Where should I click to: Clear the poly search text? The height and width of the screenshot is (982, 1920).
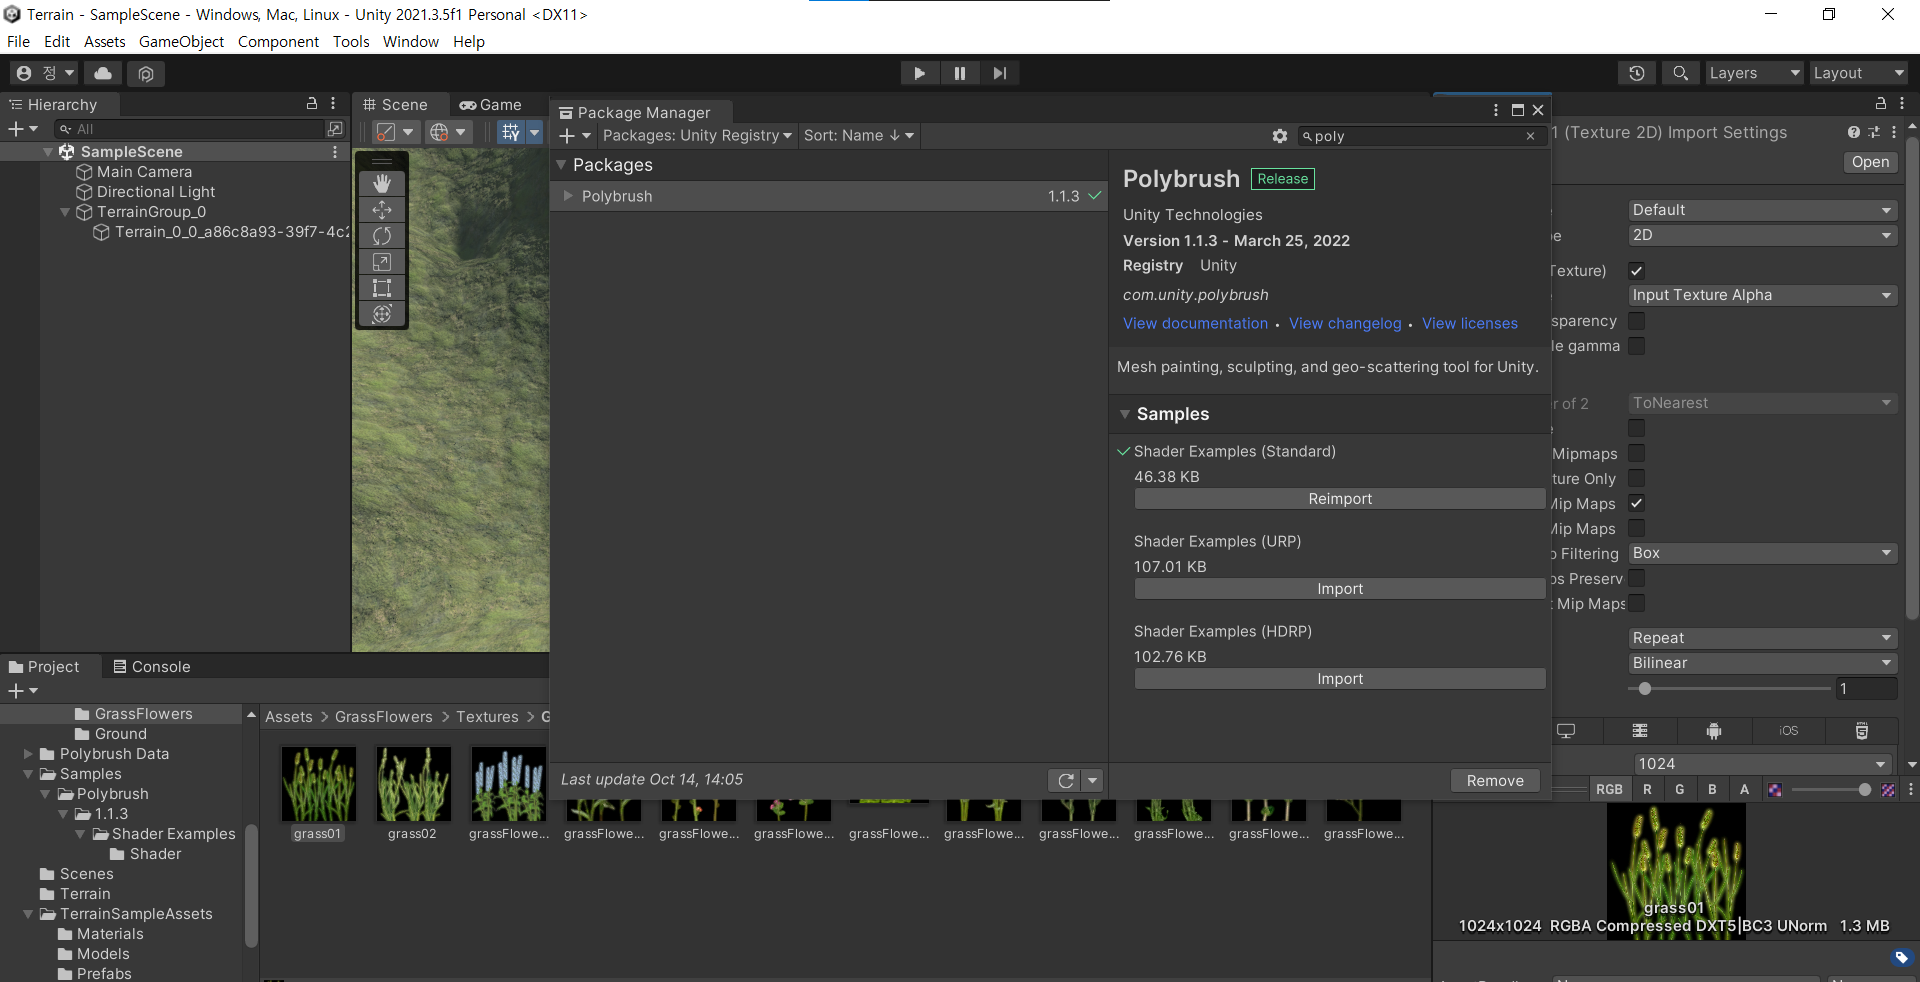1530,136
